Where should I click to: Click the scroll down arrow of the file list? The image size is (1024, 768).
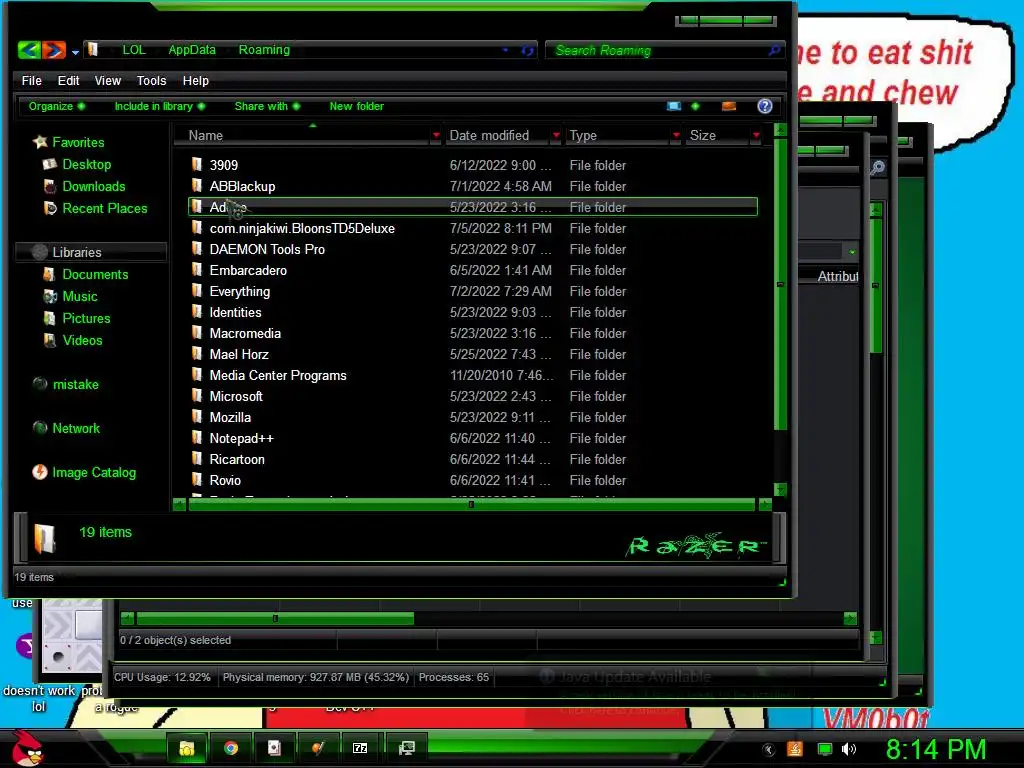tap(780, 490)
